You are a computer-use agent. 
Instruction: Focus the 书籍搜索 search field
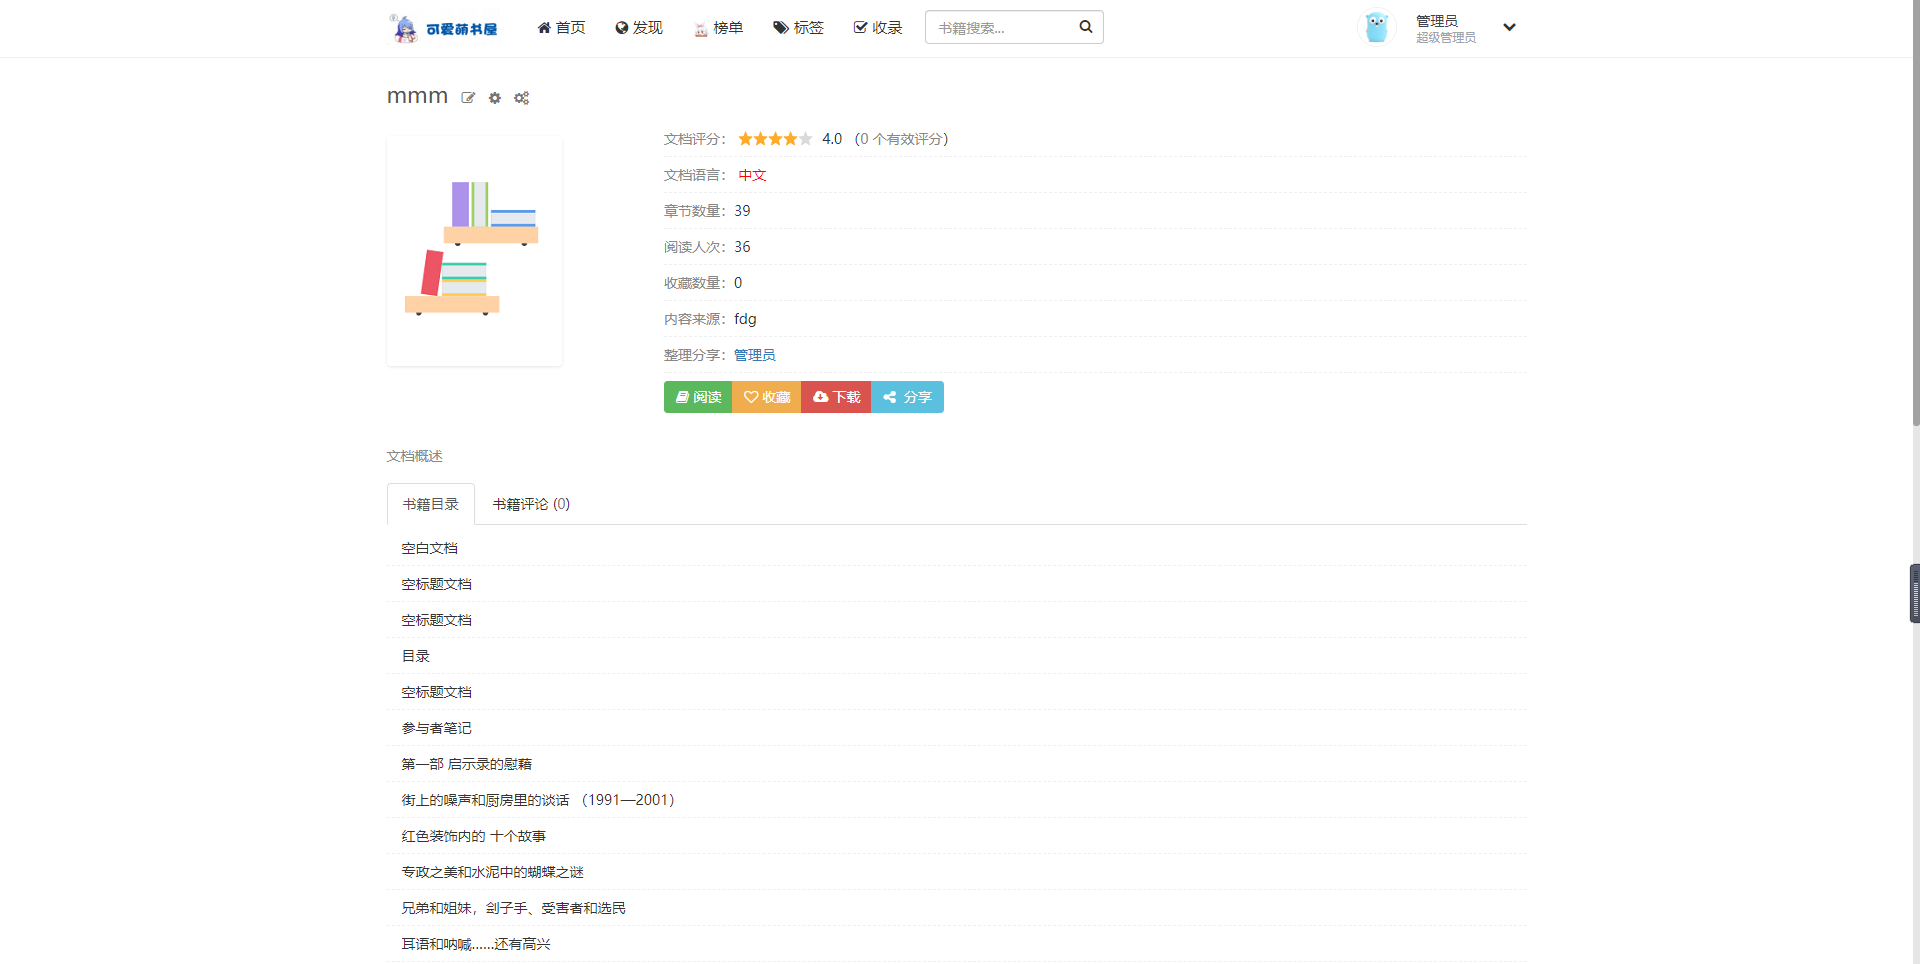coord(1000,28)
